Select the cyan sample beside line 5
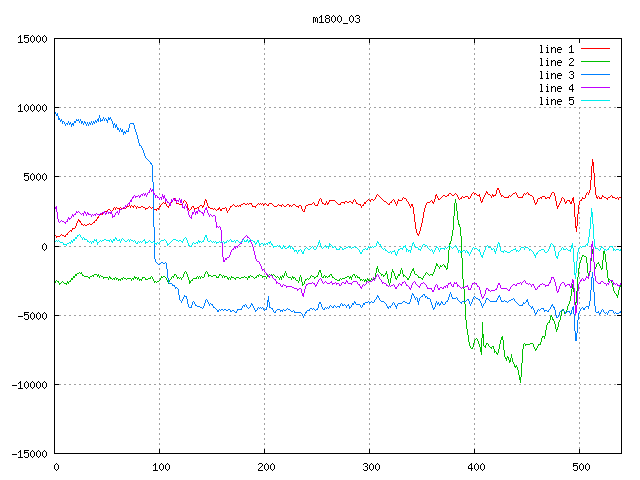 coord(595,101)
